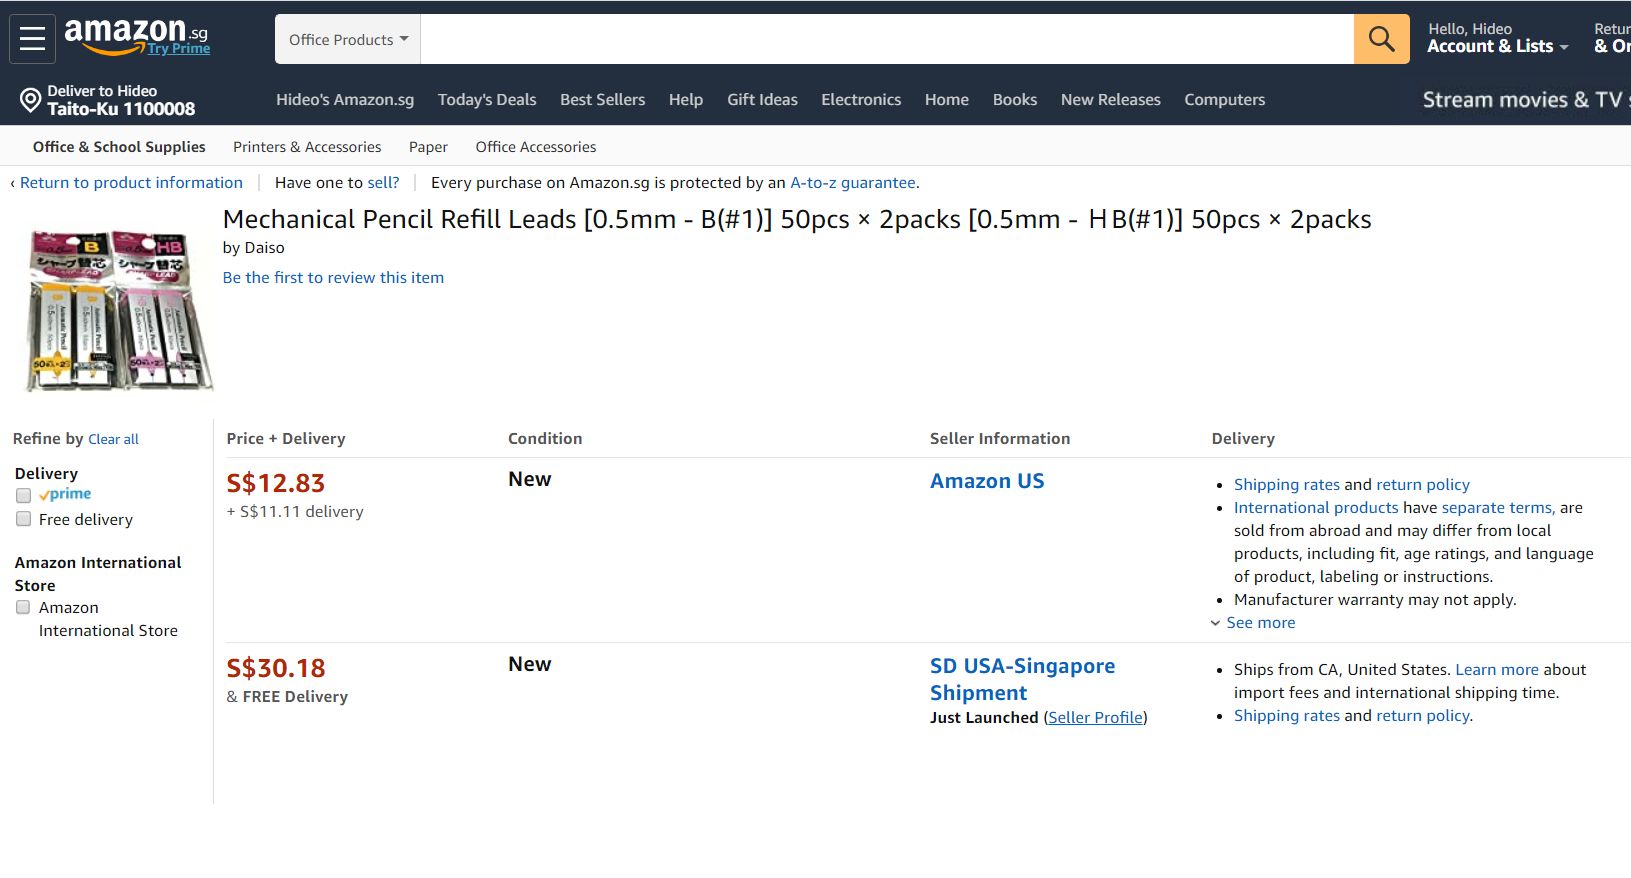Screen dimensions: 1631x878
Task: Open return policy link for Amazon US
Action: click(x=1423, y=485)
